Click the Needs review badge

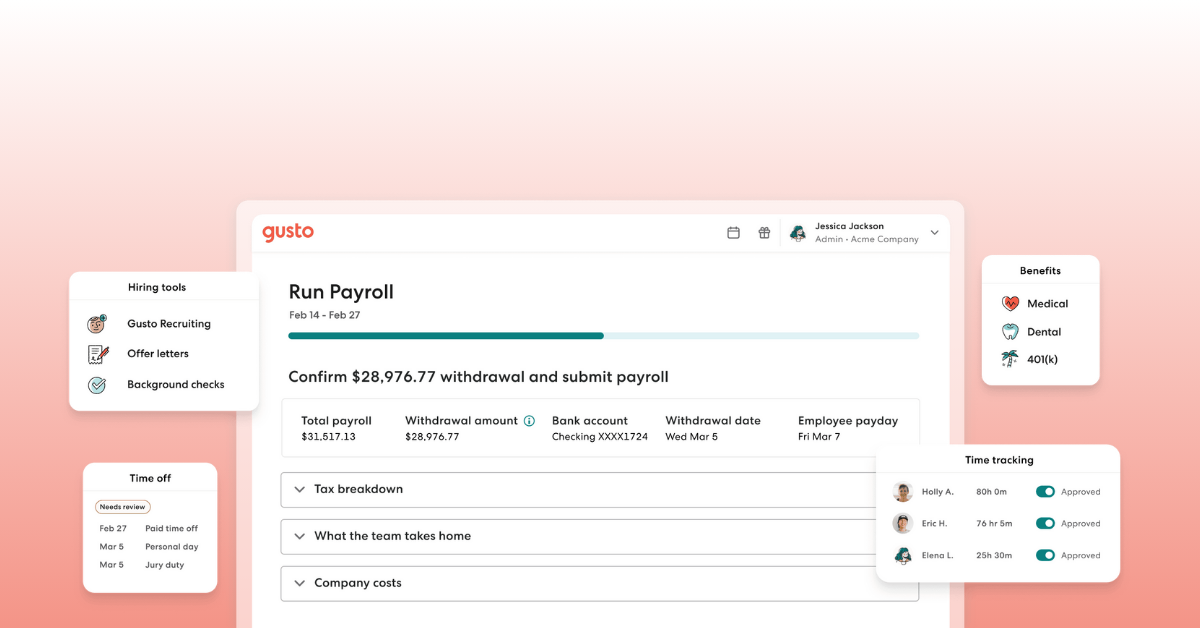point(123,507)
